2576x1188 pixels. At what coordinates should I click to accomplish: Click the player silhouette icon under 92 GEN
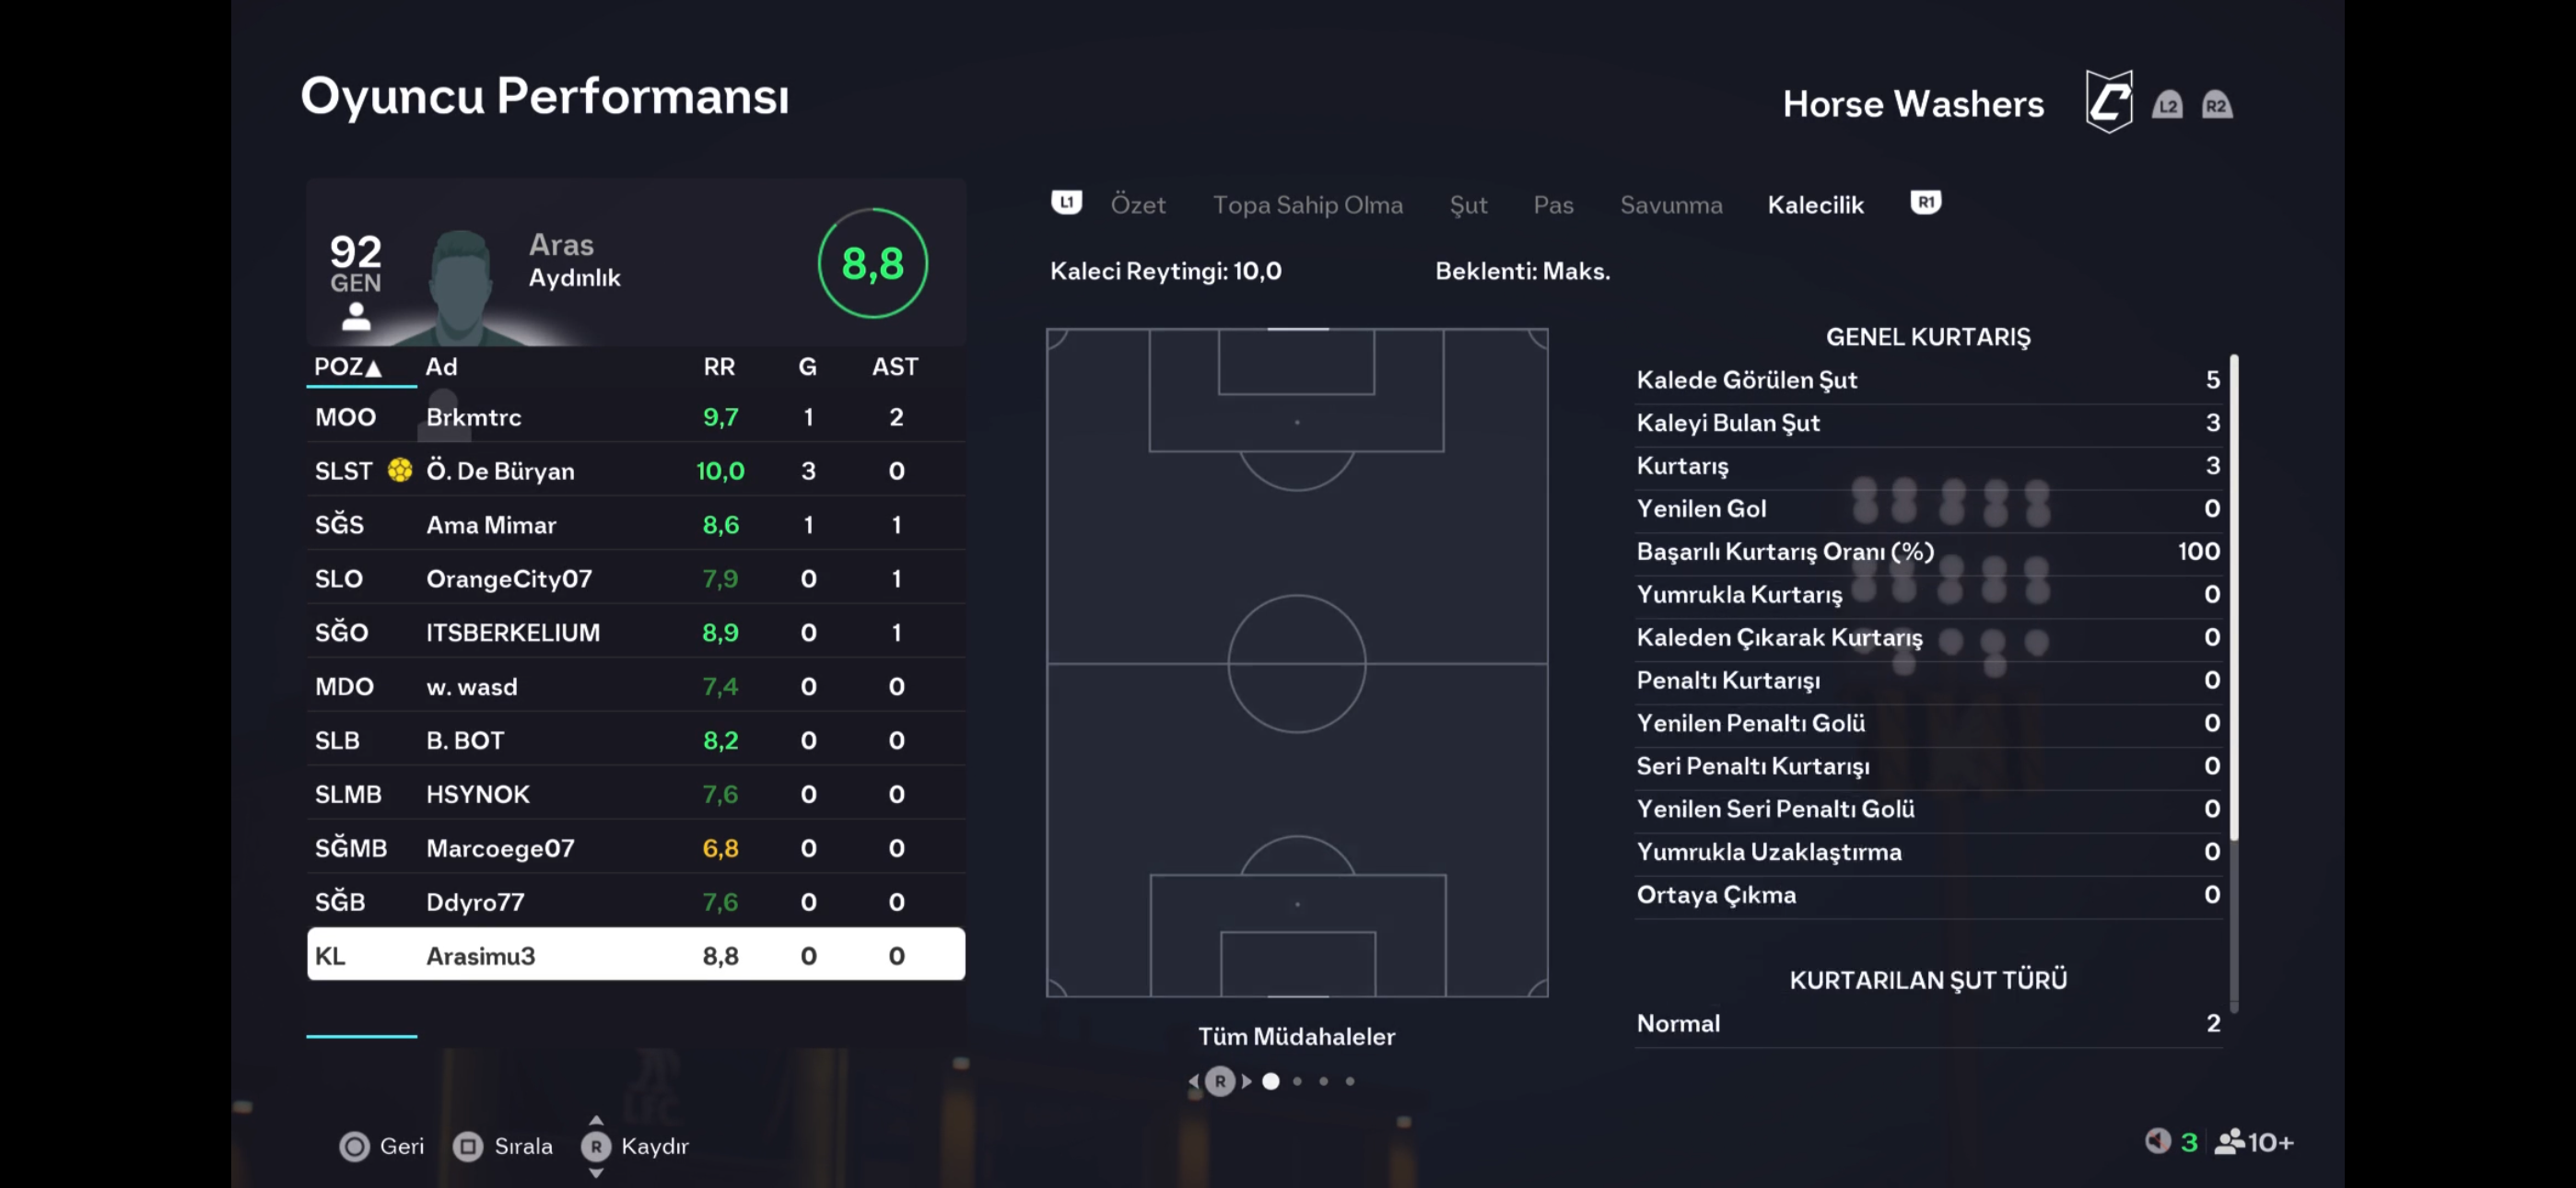tap(356, 317)
